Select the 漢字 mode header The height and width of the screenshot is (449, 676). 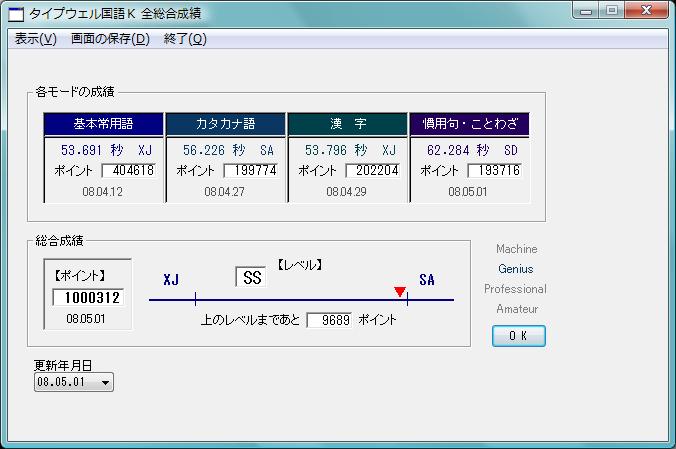347,124
